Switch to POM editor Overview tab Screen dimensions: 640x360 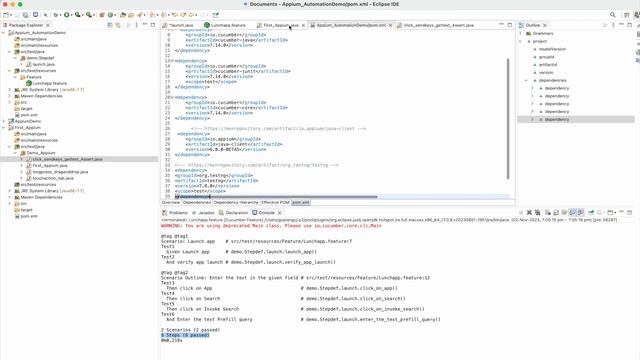tap(171, 202)
